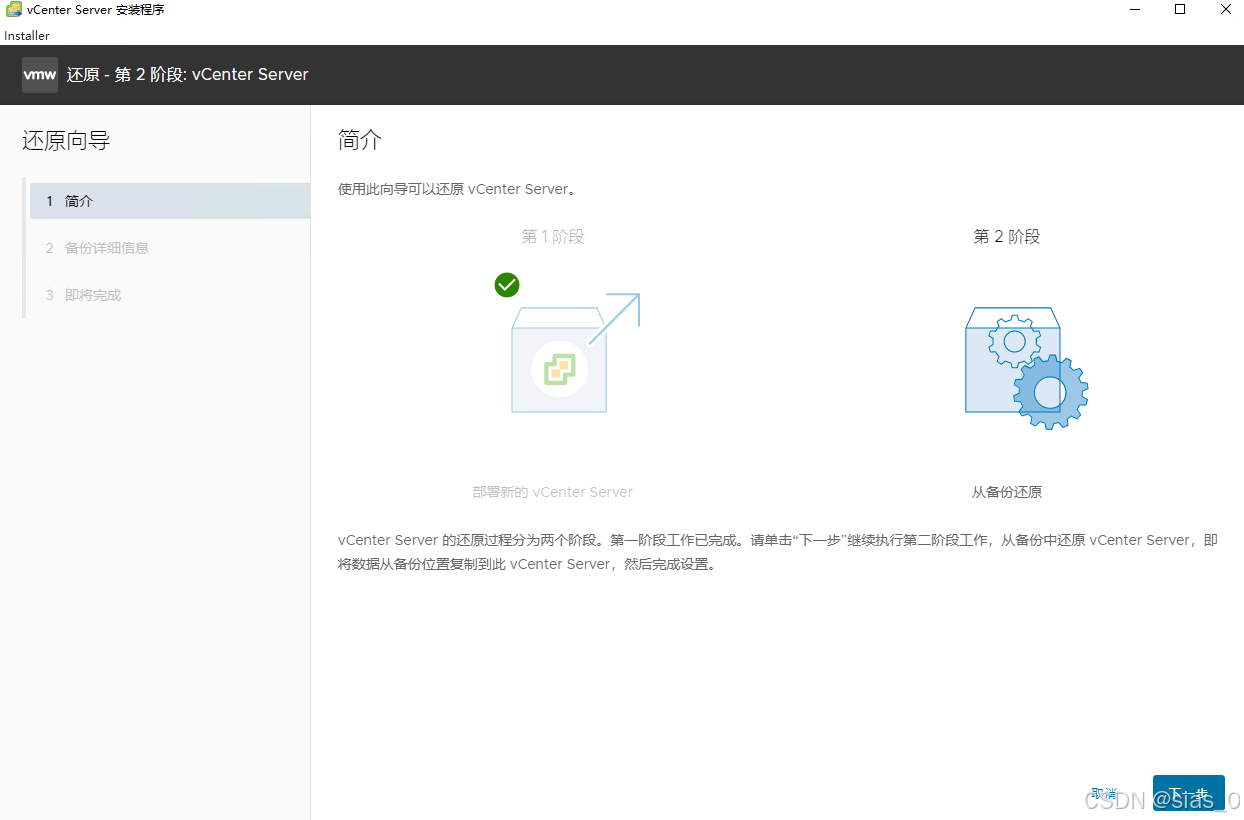Click the green checkmark on stage 1
Screen dimensions: 1244x820
tap(507, 285)
